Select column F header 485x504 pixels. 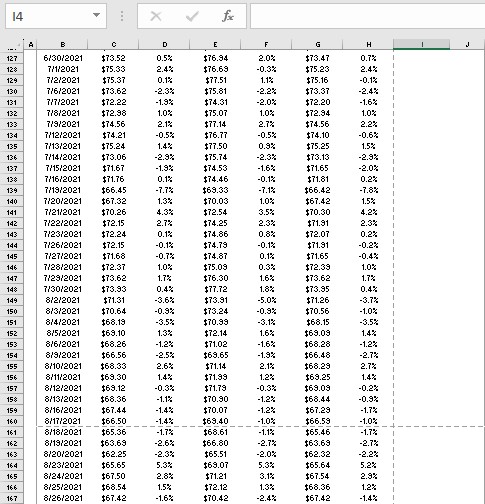pyautogui.click(x=266, y=44)
